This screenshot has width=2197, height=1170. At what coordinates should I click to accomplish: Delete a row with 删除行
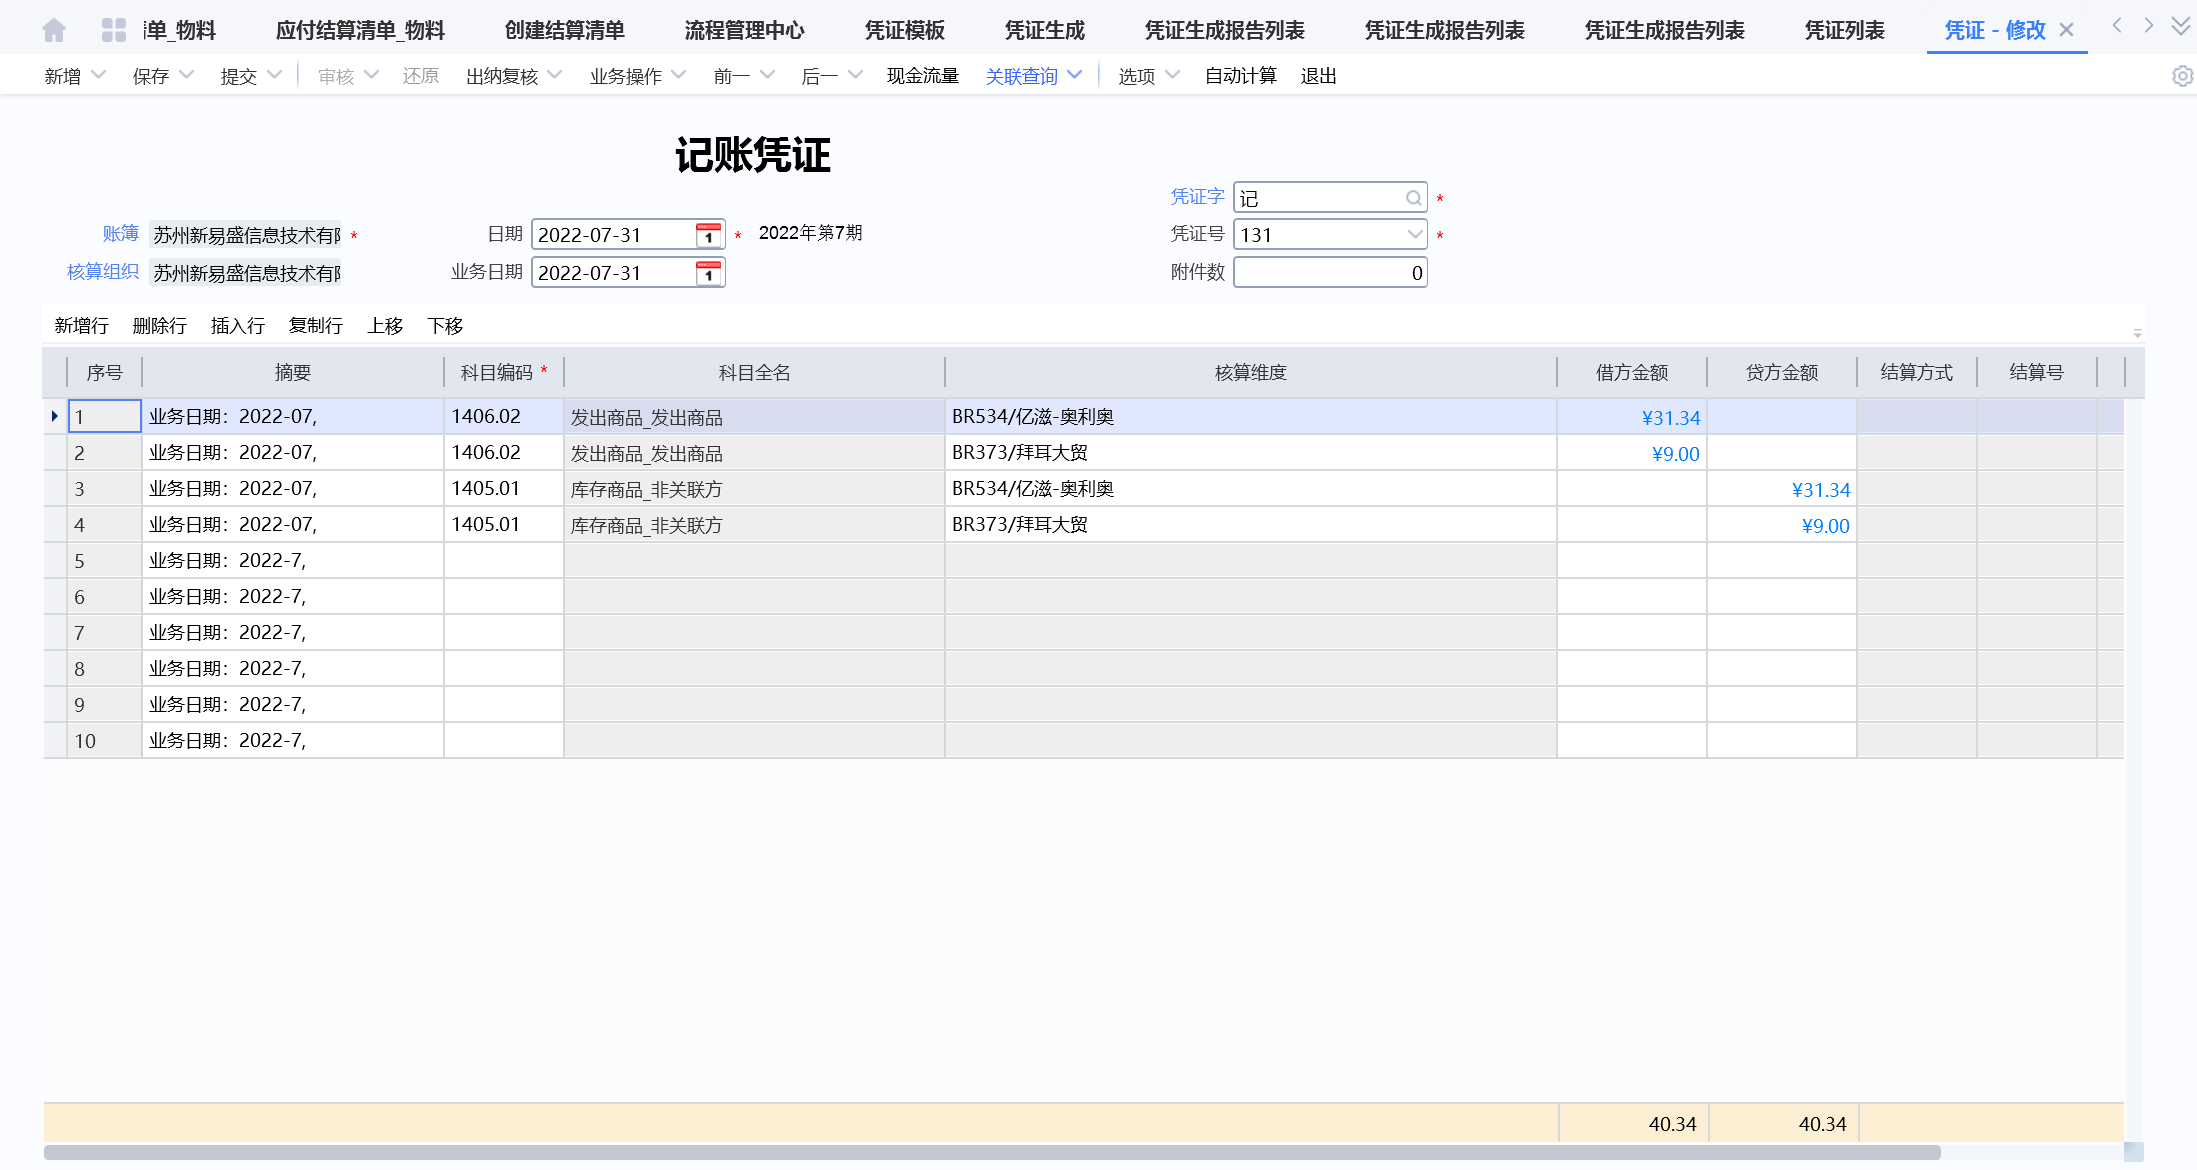(x=159, y=326)
